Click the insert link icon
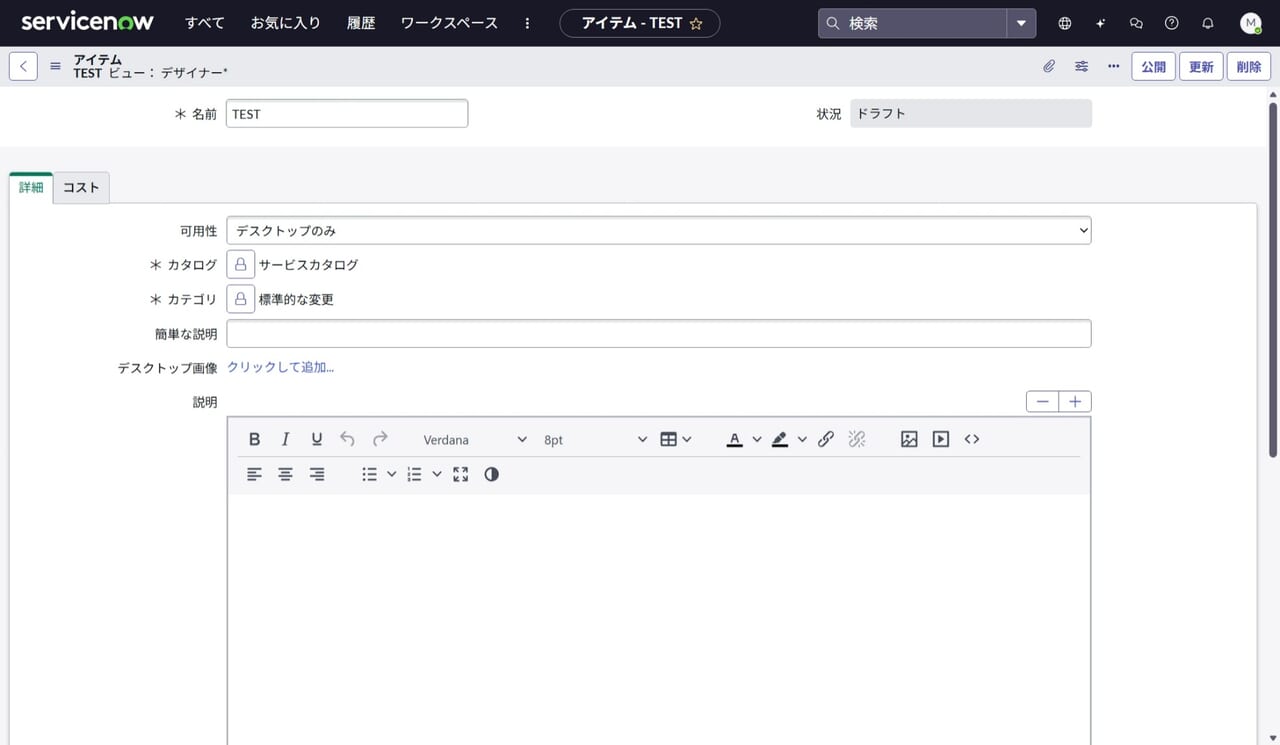Image resolution: width=1280 pixels, height=745 pixels. point(826,439)
